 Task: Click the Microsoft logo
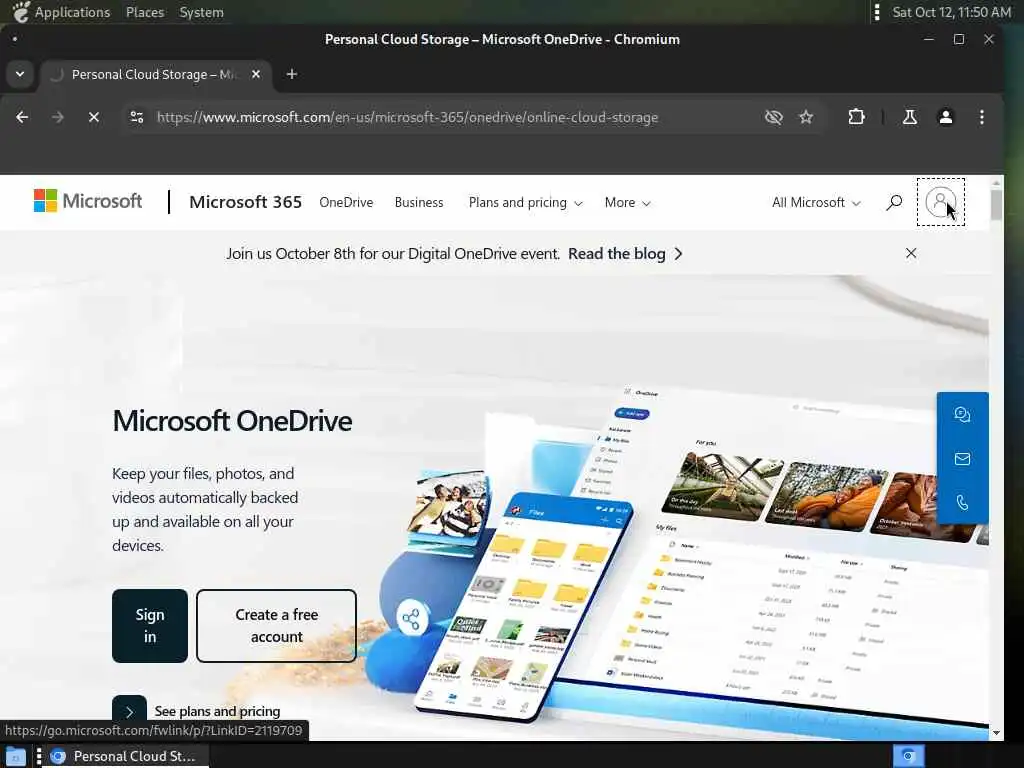(88, 200)
